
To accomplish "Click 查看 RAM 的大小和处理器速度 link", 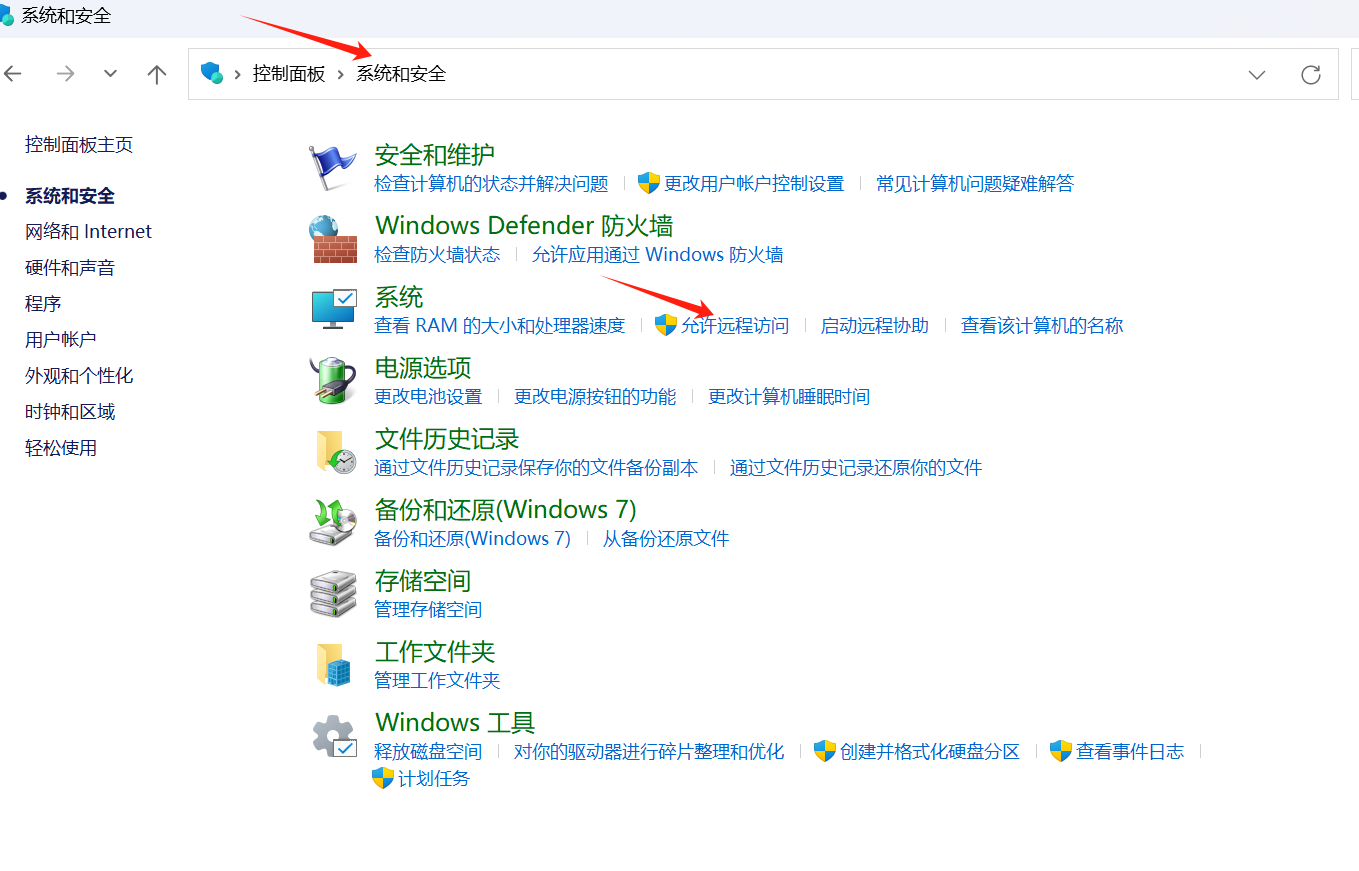I will (x=499, y=326).
